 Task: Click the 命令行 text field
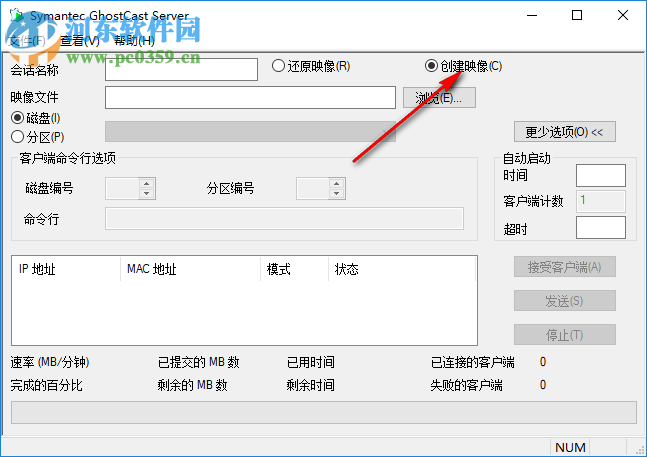click(284, 219)
